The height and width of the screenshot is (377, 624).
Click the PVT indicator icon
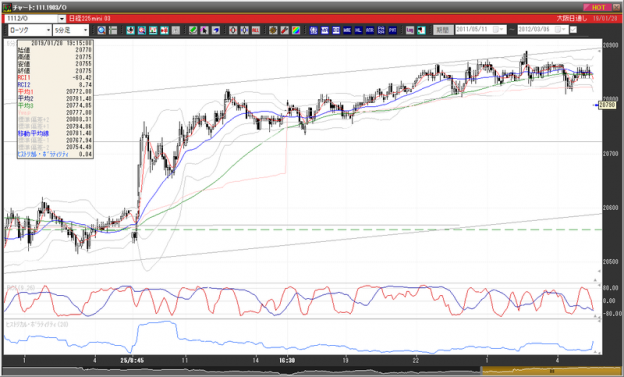tap(392, 30)
